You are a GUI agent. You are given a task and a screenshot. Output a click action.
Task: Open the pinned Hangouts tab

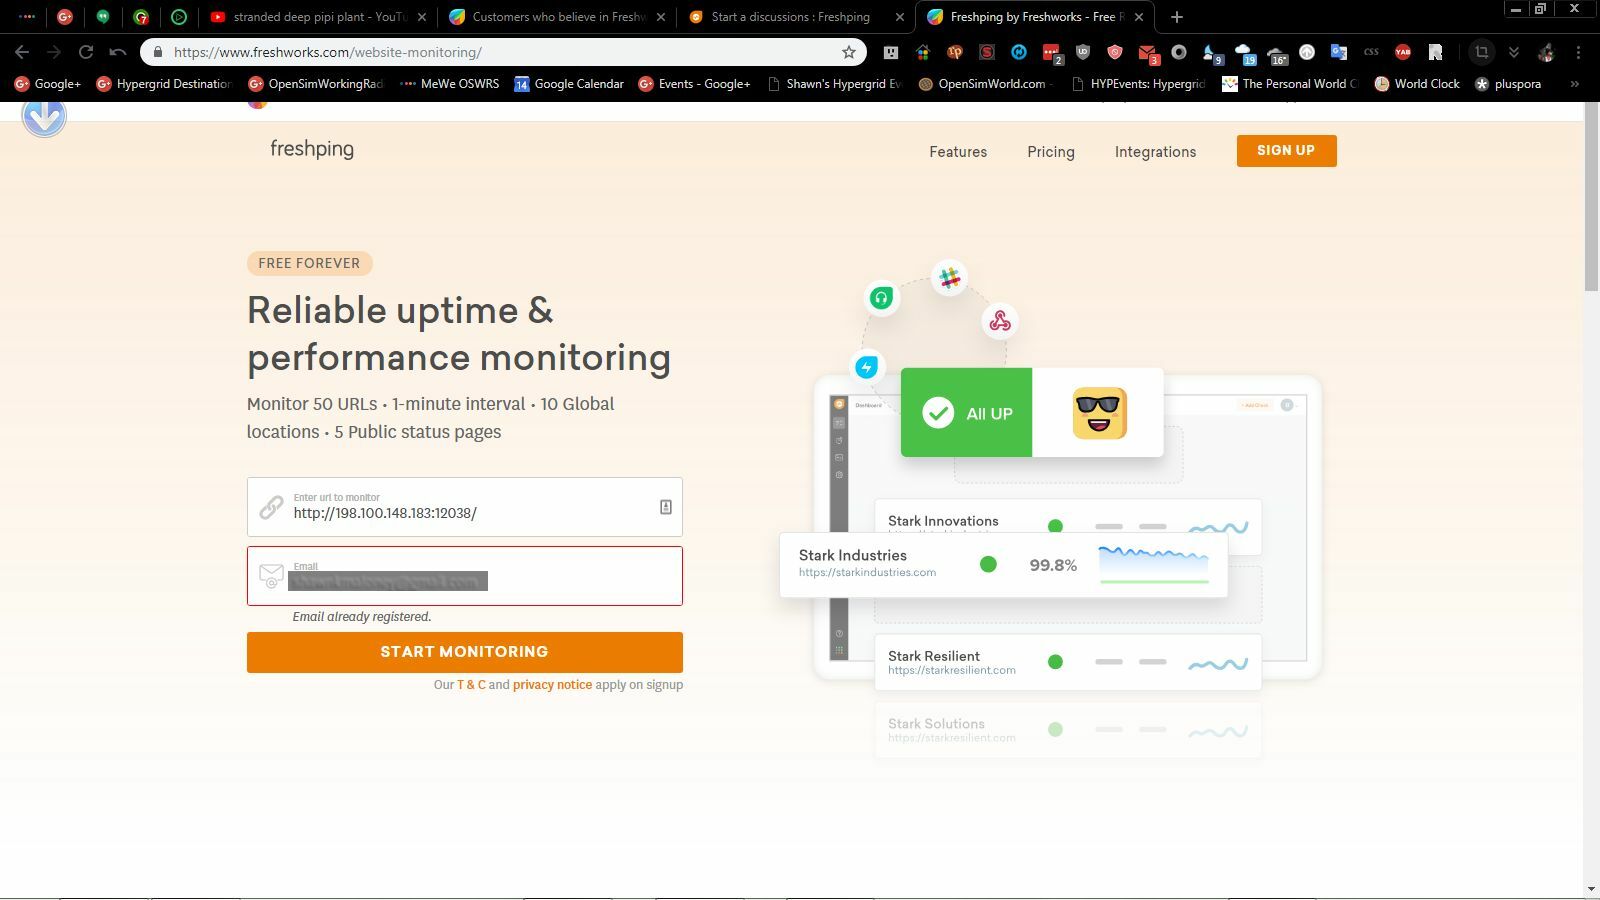tap(103, 17)
